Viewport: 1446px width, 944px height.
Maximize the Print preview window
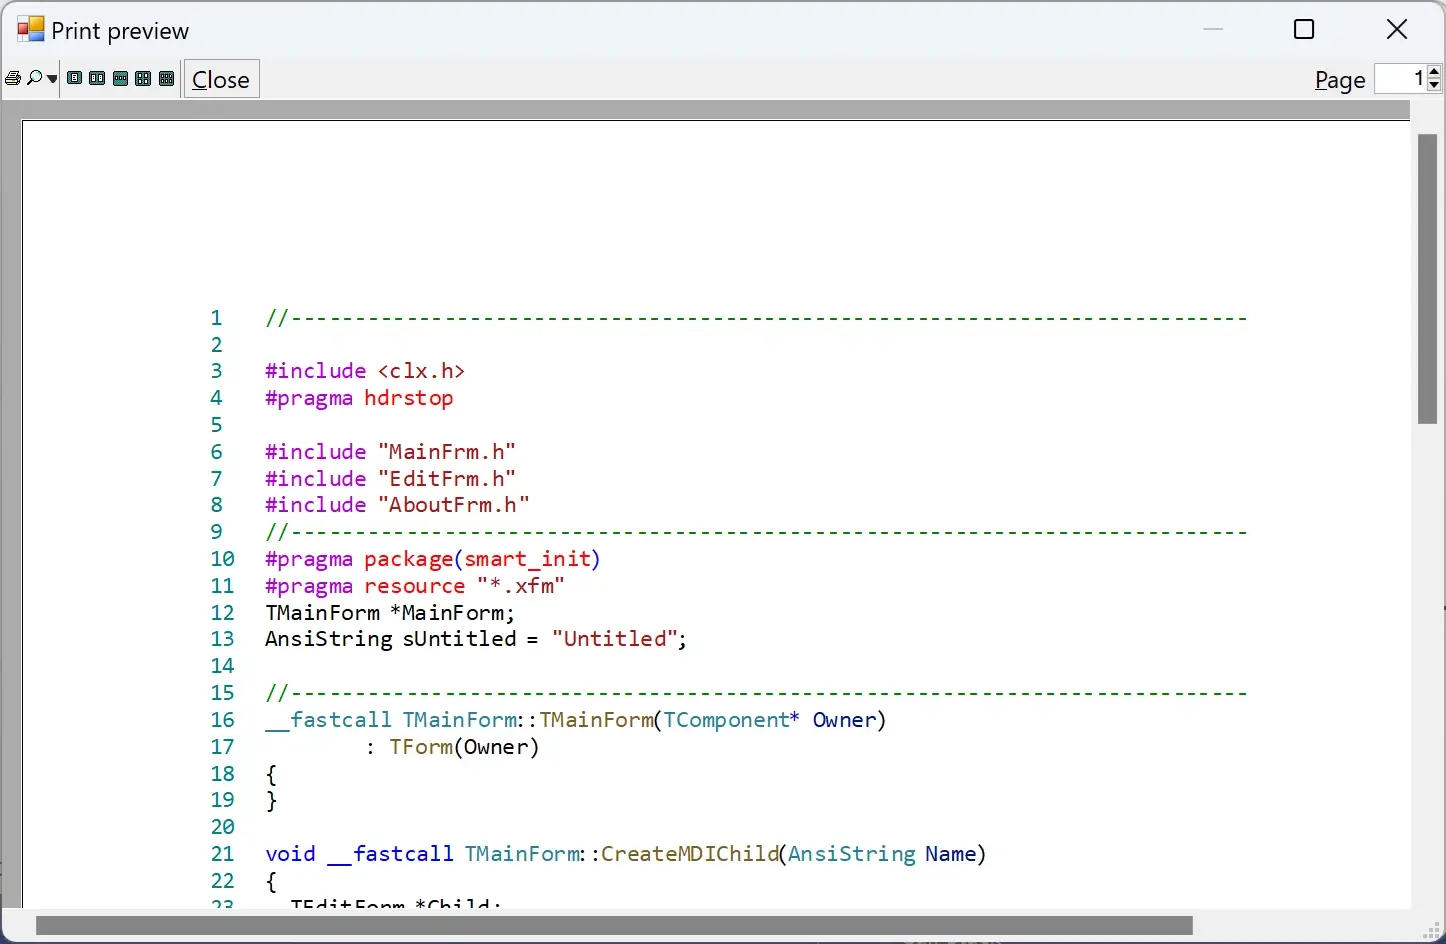[1304, 30]
